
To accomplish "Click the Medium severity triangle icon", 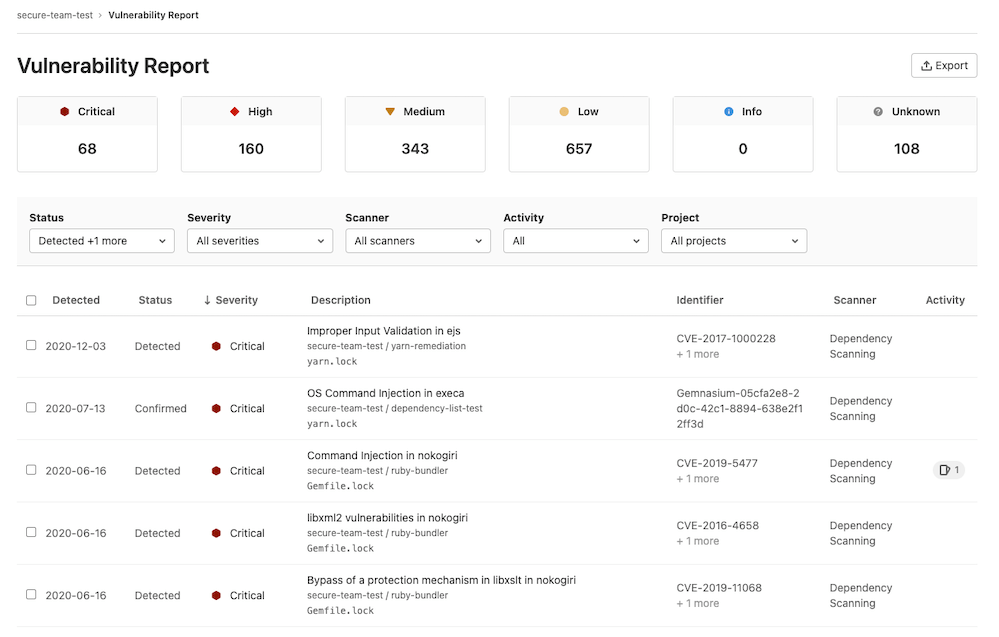I will 390,112.
